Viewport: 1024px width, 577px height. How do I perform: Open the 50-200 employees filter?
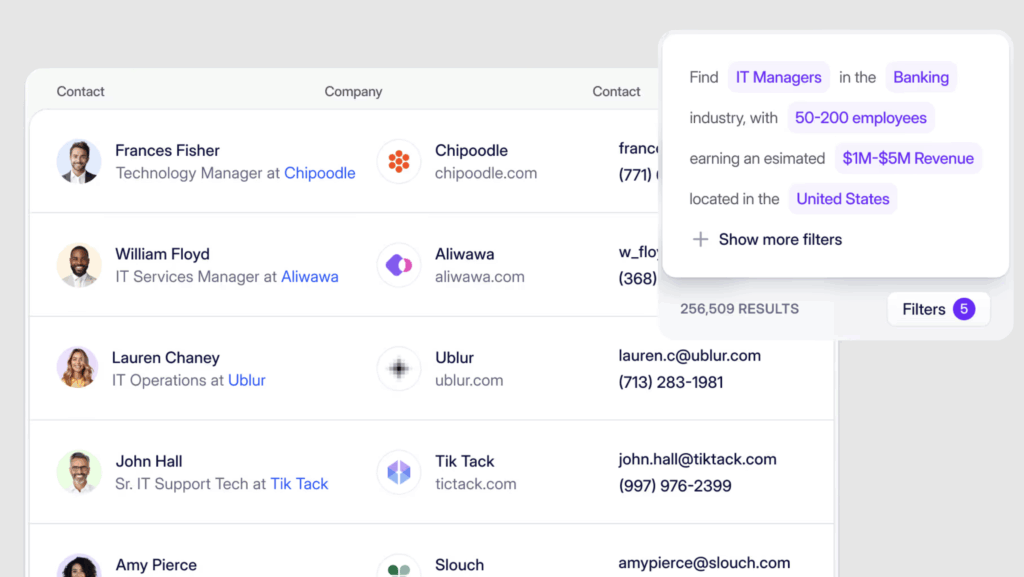click(x=861, y=117)
